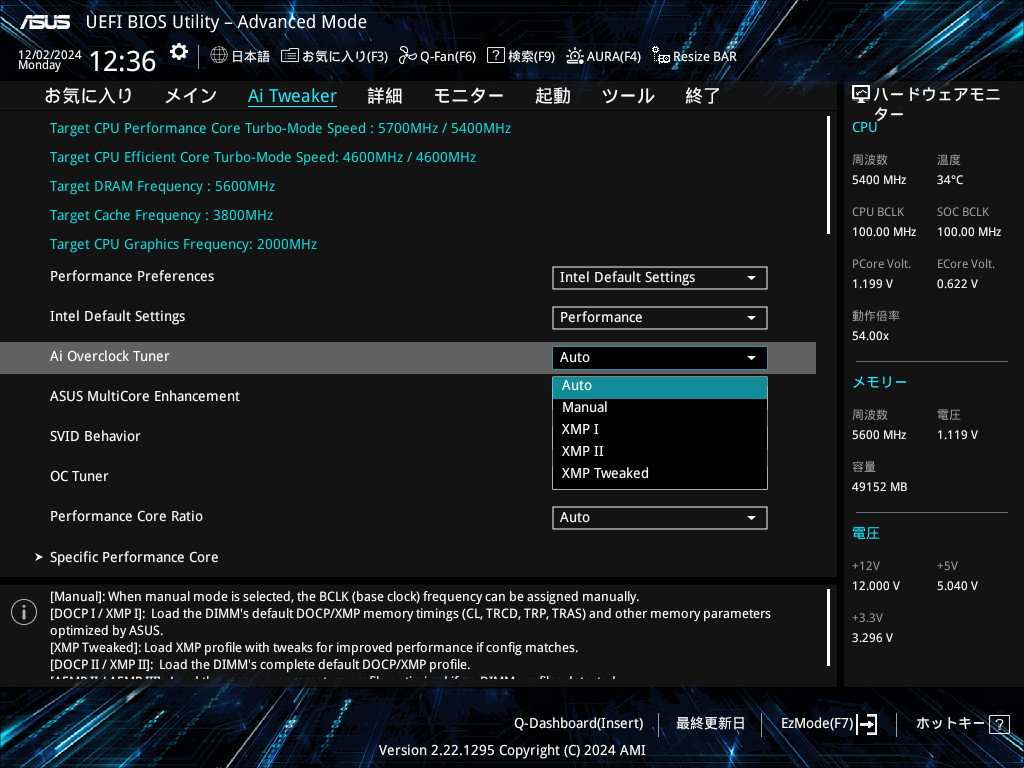Click 動作倍率 value 54.00x
The image size is (1024, 768).
[871, 336]
